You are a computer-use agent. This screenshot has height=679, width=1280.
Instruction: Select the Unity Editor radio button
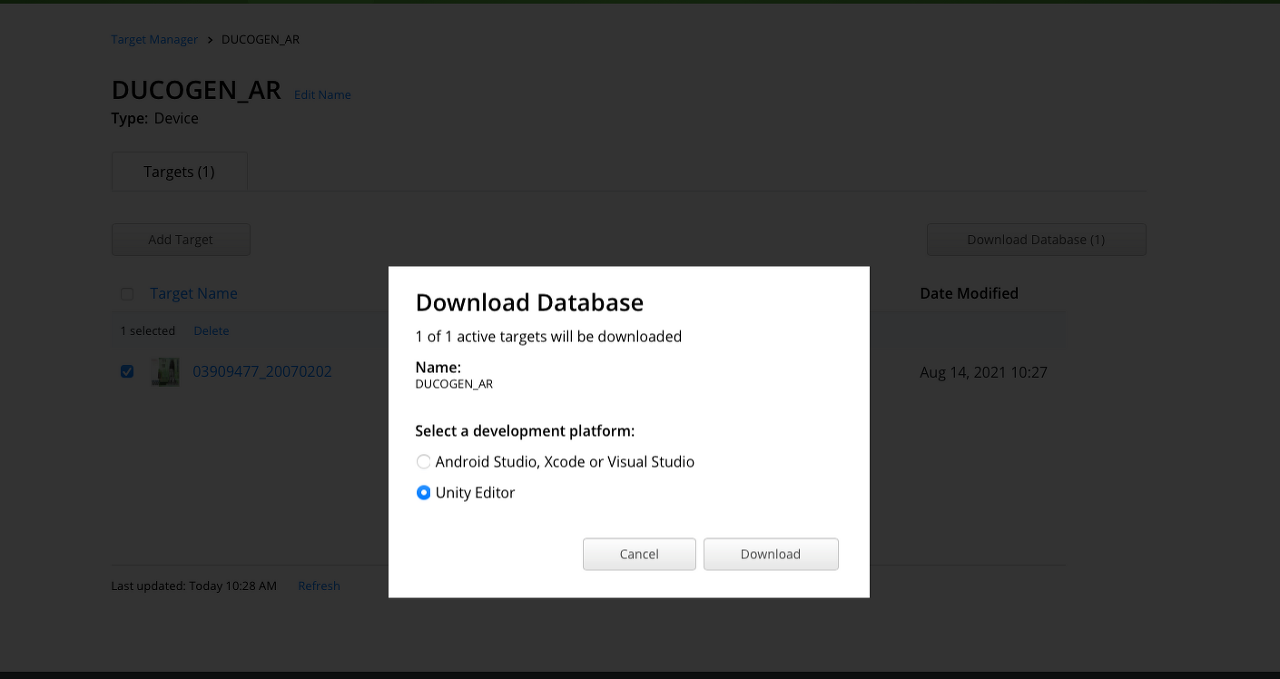pos(424,493)
